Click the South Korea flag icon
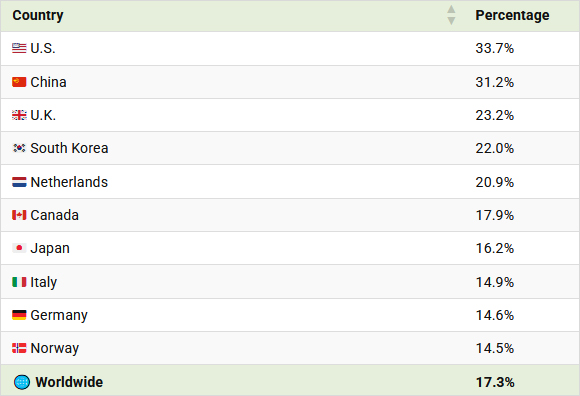The width and height of the screenshot is (580, 396). (19, 148)
